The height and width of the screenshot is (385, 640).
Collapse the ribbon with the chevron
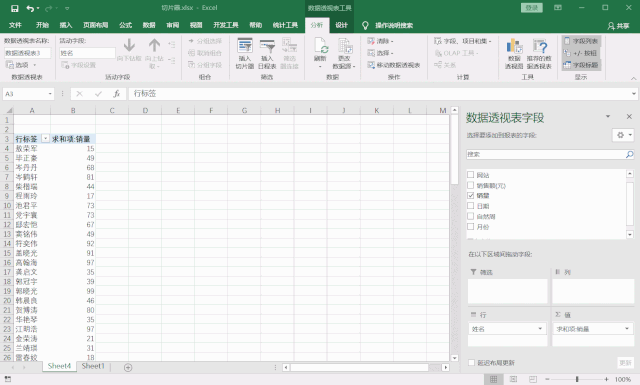(633, 78)
